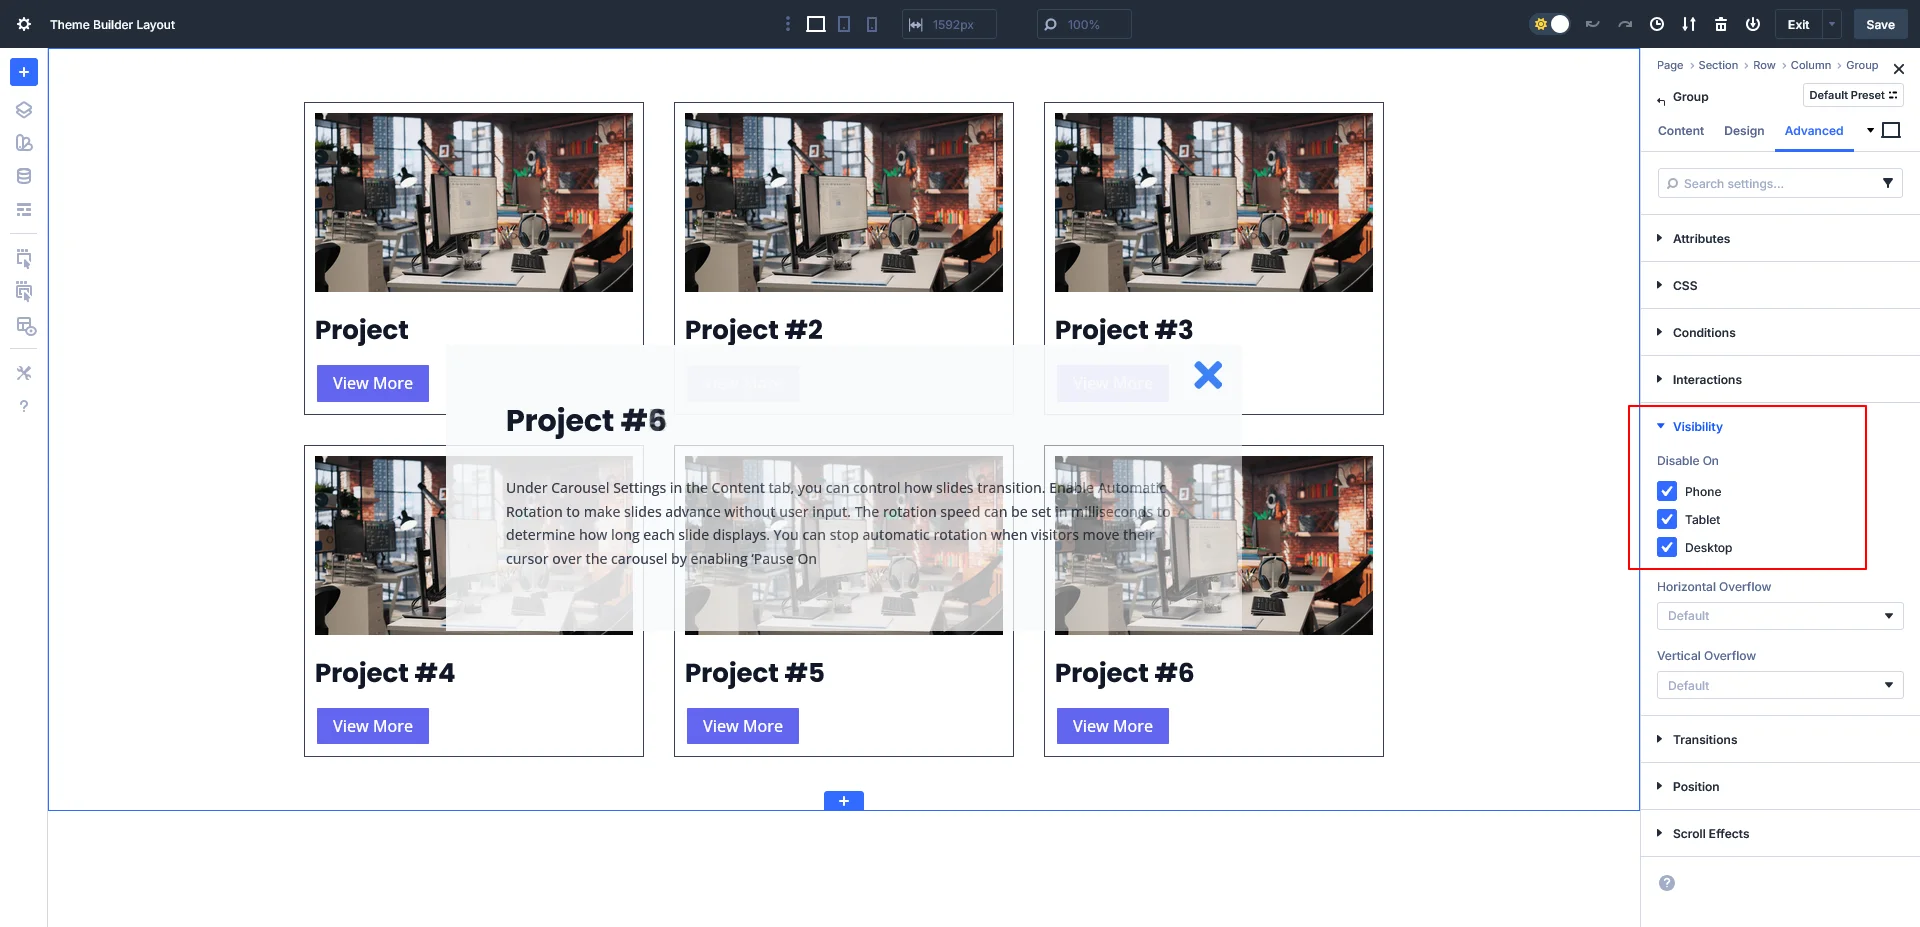Open the Horizontal Overflow dropdown

click(x=1779, y=616)
